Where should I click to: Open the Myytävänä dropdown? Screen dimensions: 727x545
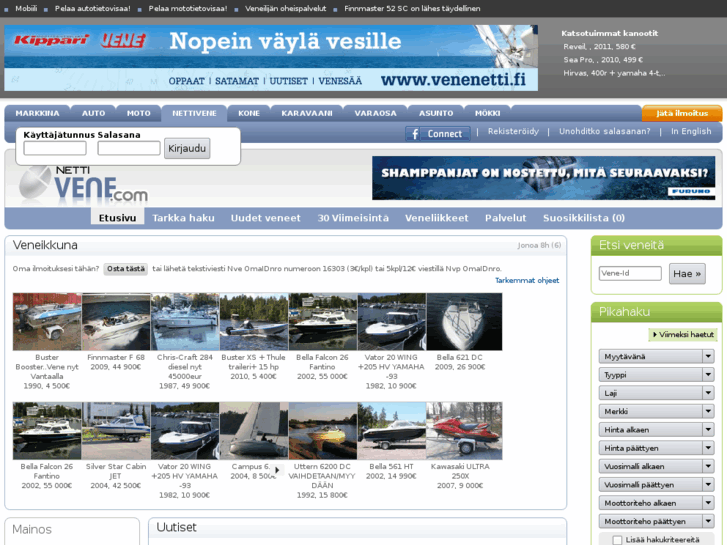[656, 356]
